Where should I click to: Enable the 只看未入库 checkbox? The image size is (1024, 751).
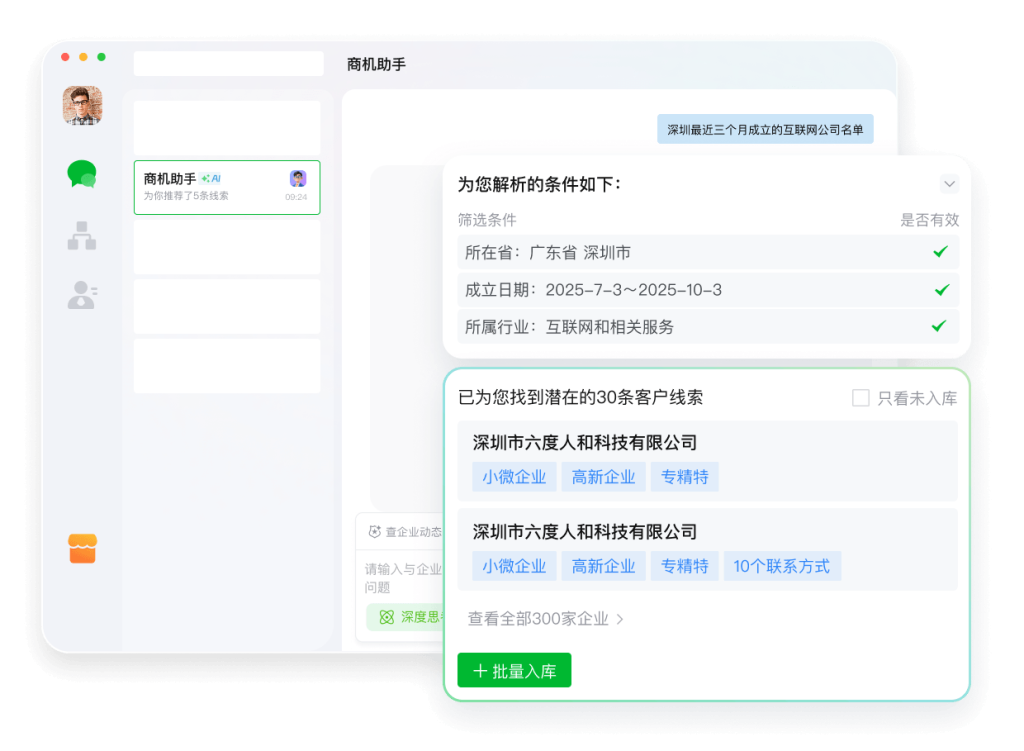click(x=860, y=398)
